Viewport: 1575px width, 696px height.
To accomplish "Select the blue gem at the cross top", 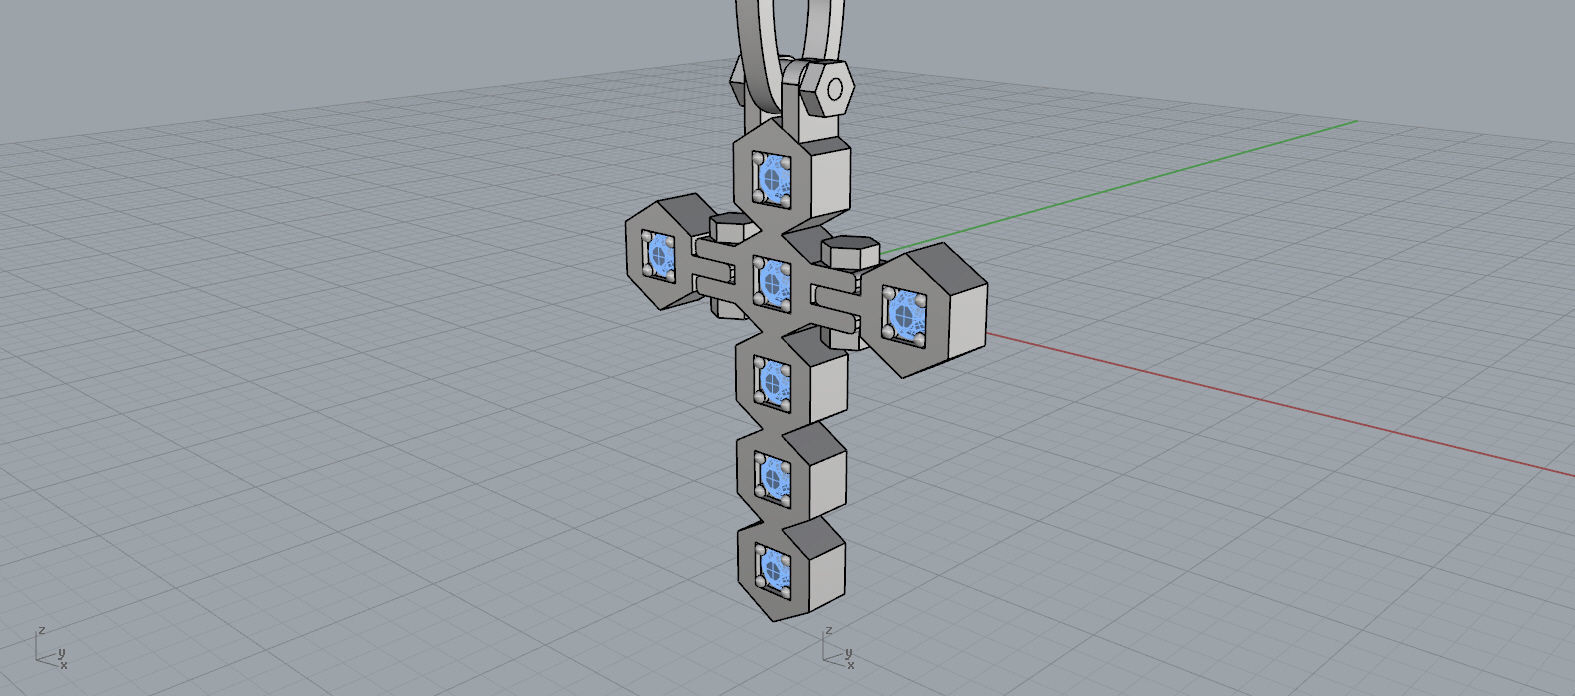I will point(773,180).
